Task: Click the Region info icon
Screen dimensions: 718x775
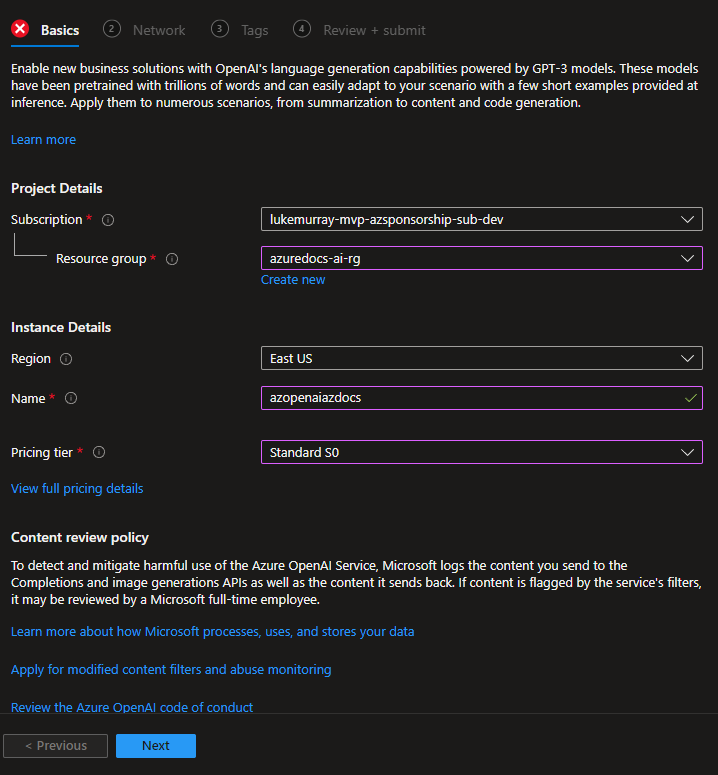Action: (x=66, y=359)
